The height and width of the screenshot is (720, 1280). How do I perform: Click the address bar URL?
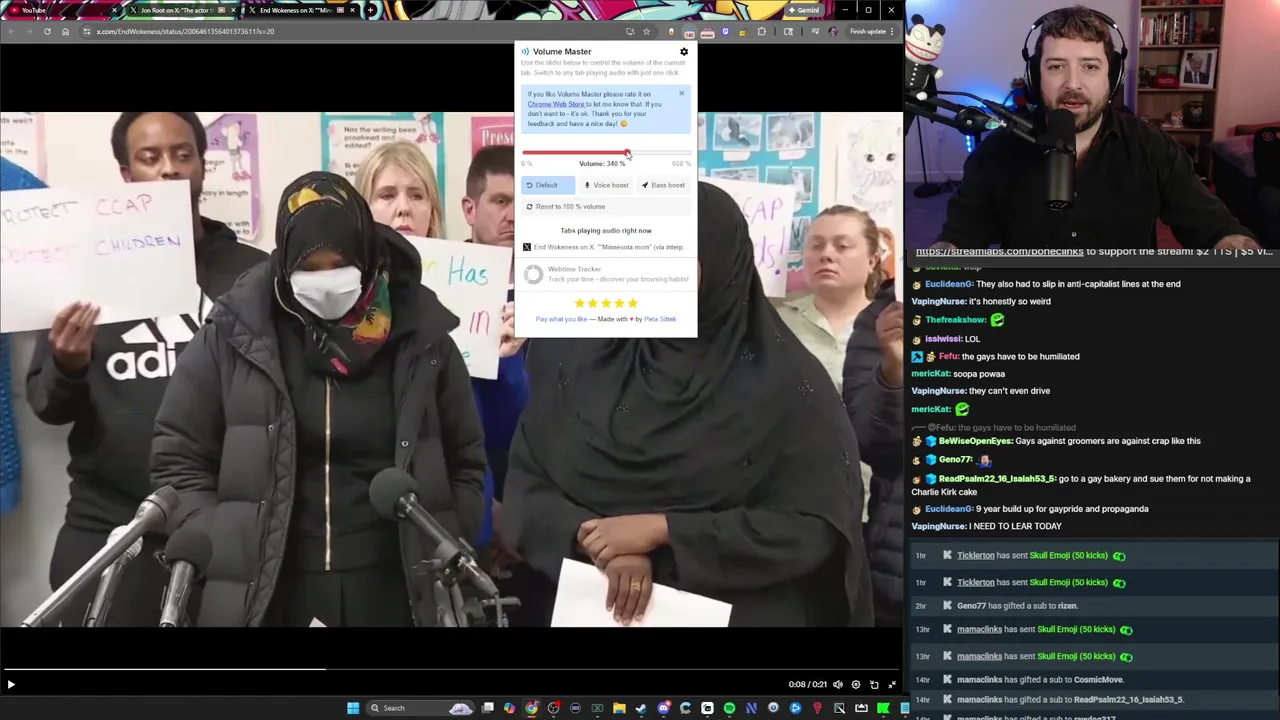click(185, 31)
